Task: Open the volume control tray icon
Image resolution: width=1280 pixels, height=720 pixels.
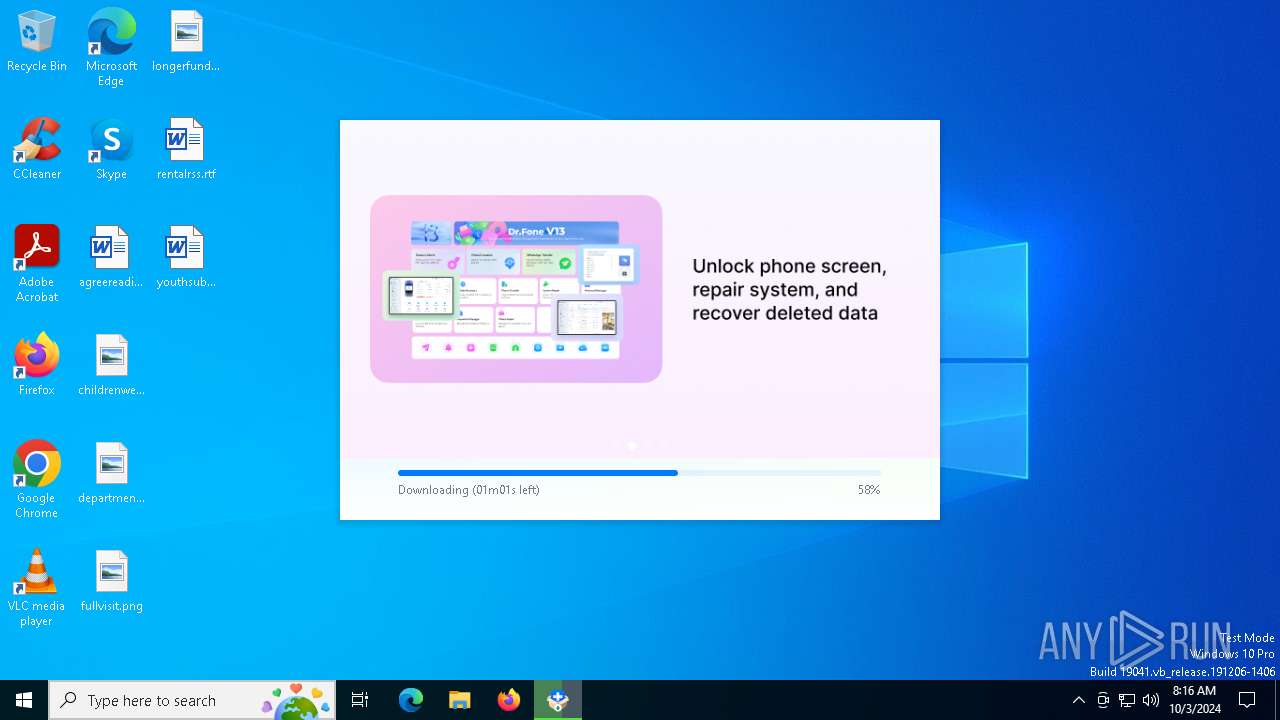Action: pyautogui.click(x=1151, y=700)
